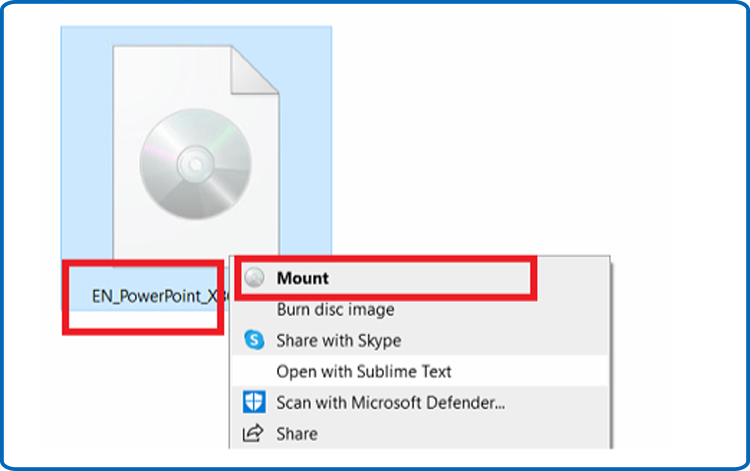This screenshot has height=471, width=750.
Task: Click the Microsoft Defender shield icon
Action: click(254, 402)
